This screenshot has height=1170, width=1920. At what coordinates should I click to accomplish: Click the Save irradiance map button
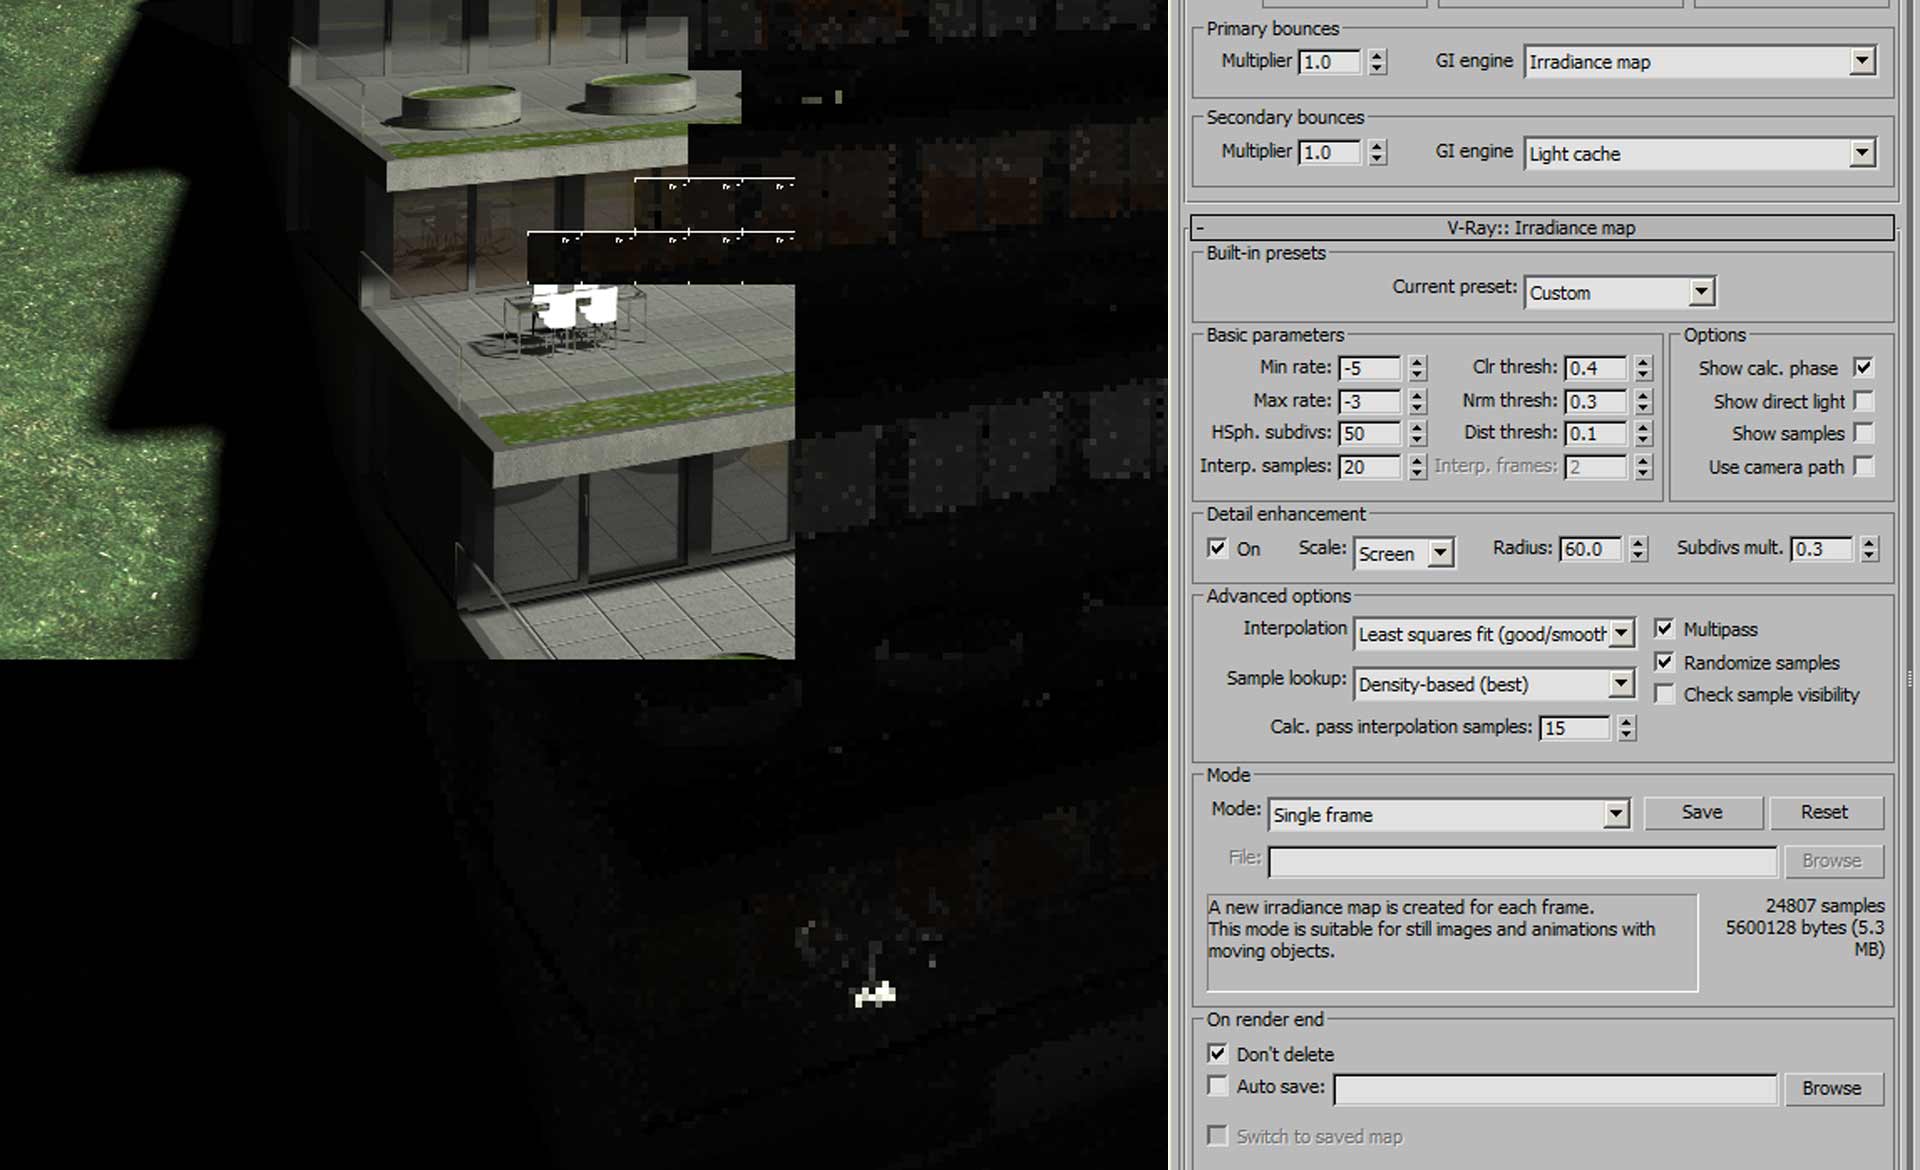pyautogui.click(x=1702, y=812)
